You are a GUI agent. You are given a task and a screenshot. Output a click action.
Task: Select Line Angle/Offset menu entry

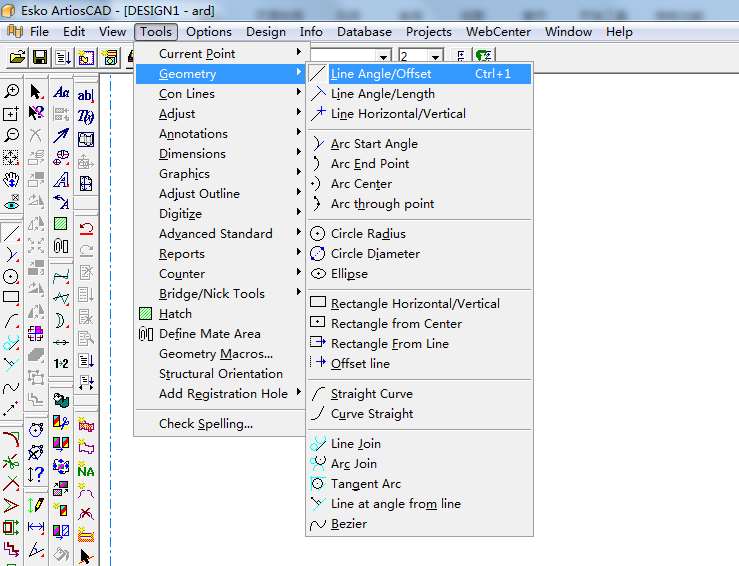[381, 73]
